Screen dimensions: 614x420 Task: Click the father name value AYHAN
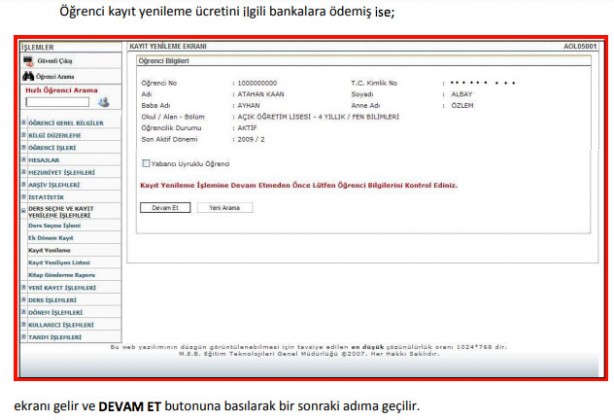point(248,106)
